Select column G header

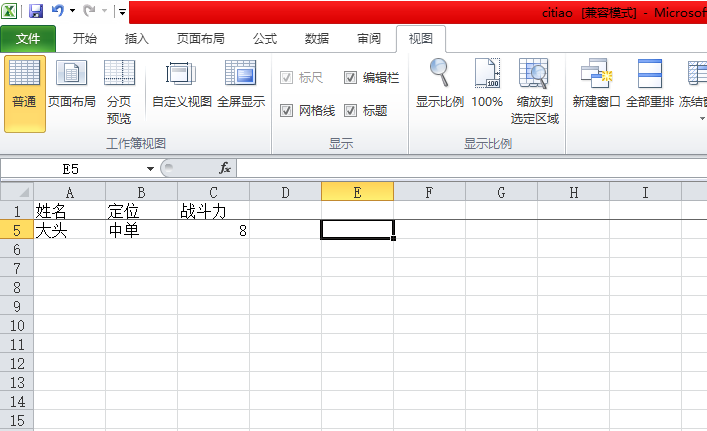coord(501,192)
